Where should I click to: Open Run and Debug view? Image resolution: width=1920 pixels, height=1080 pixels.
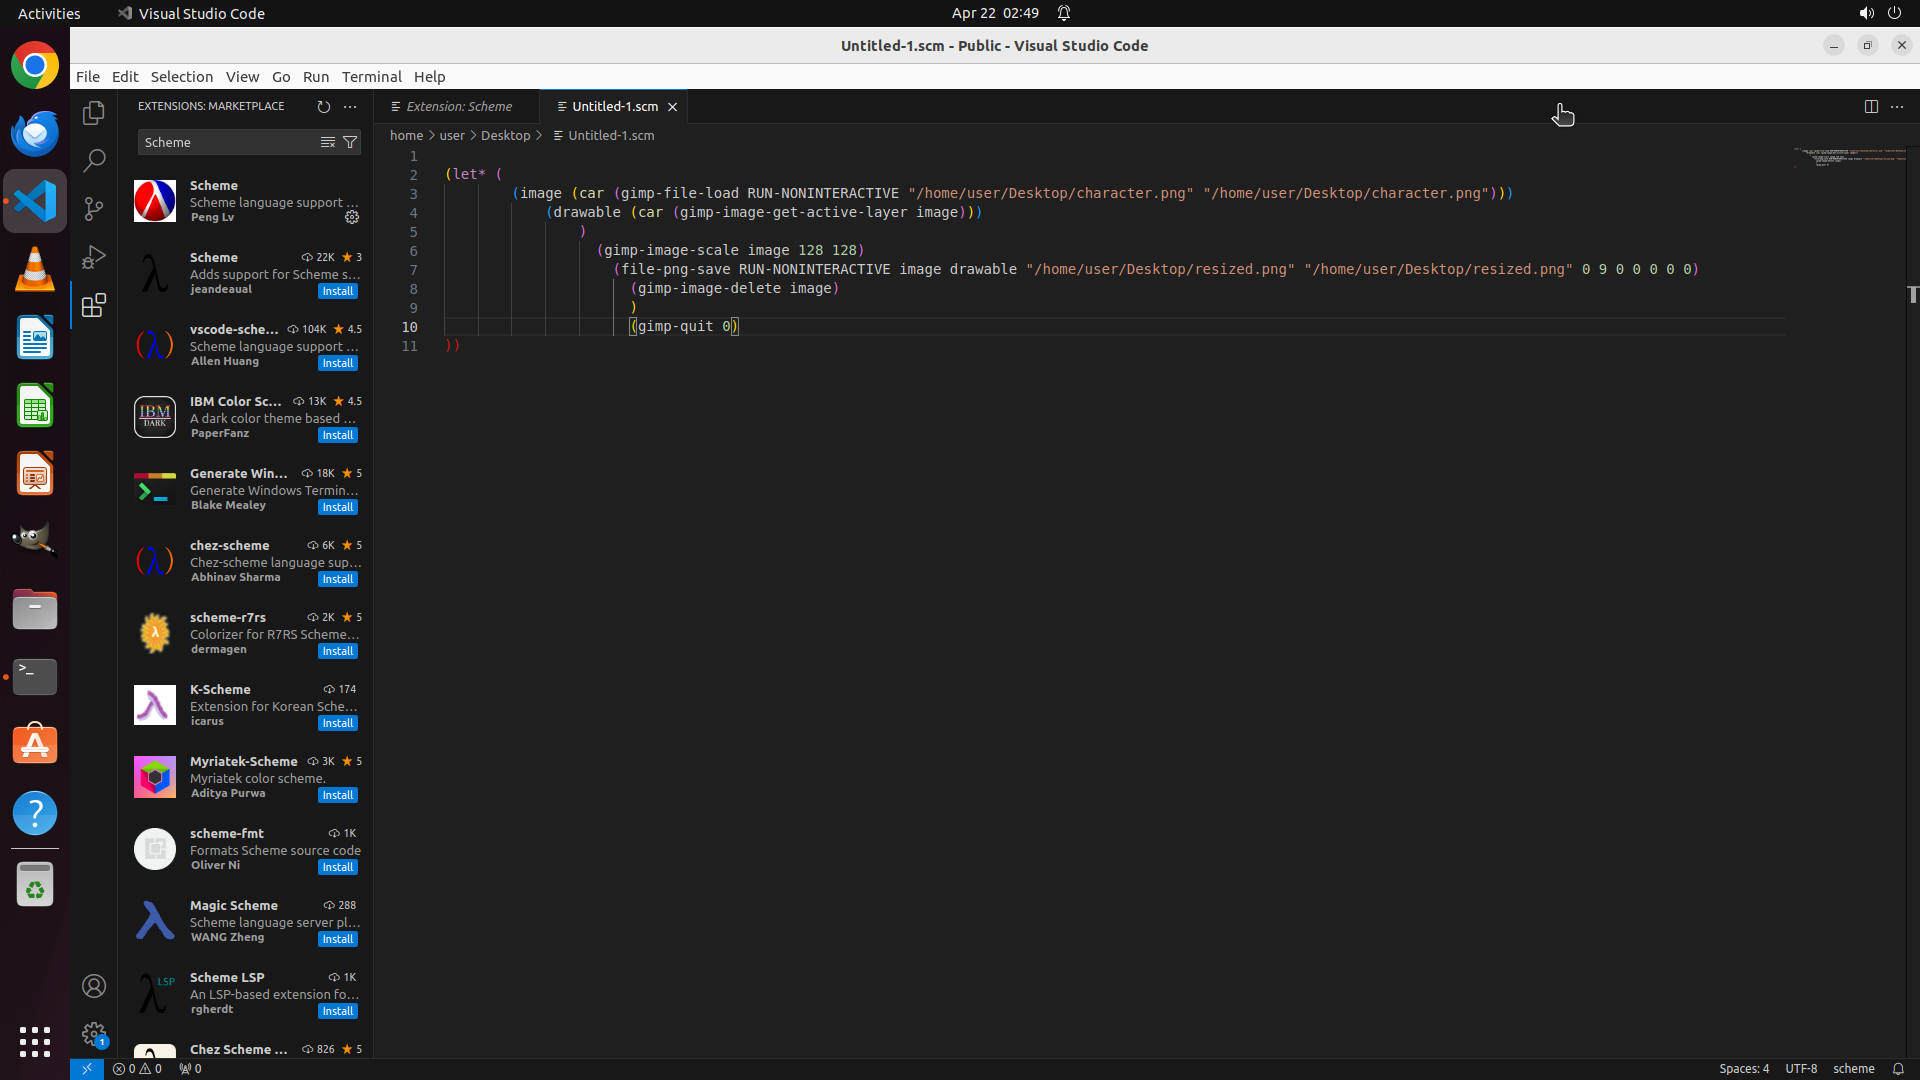tap(94, 257)
